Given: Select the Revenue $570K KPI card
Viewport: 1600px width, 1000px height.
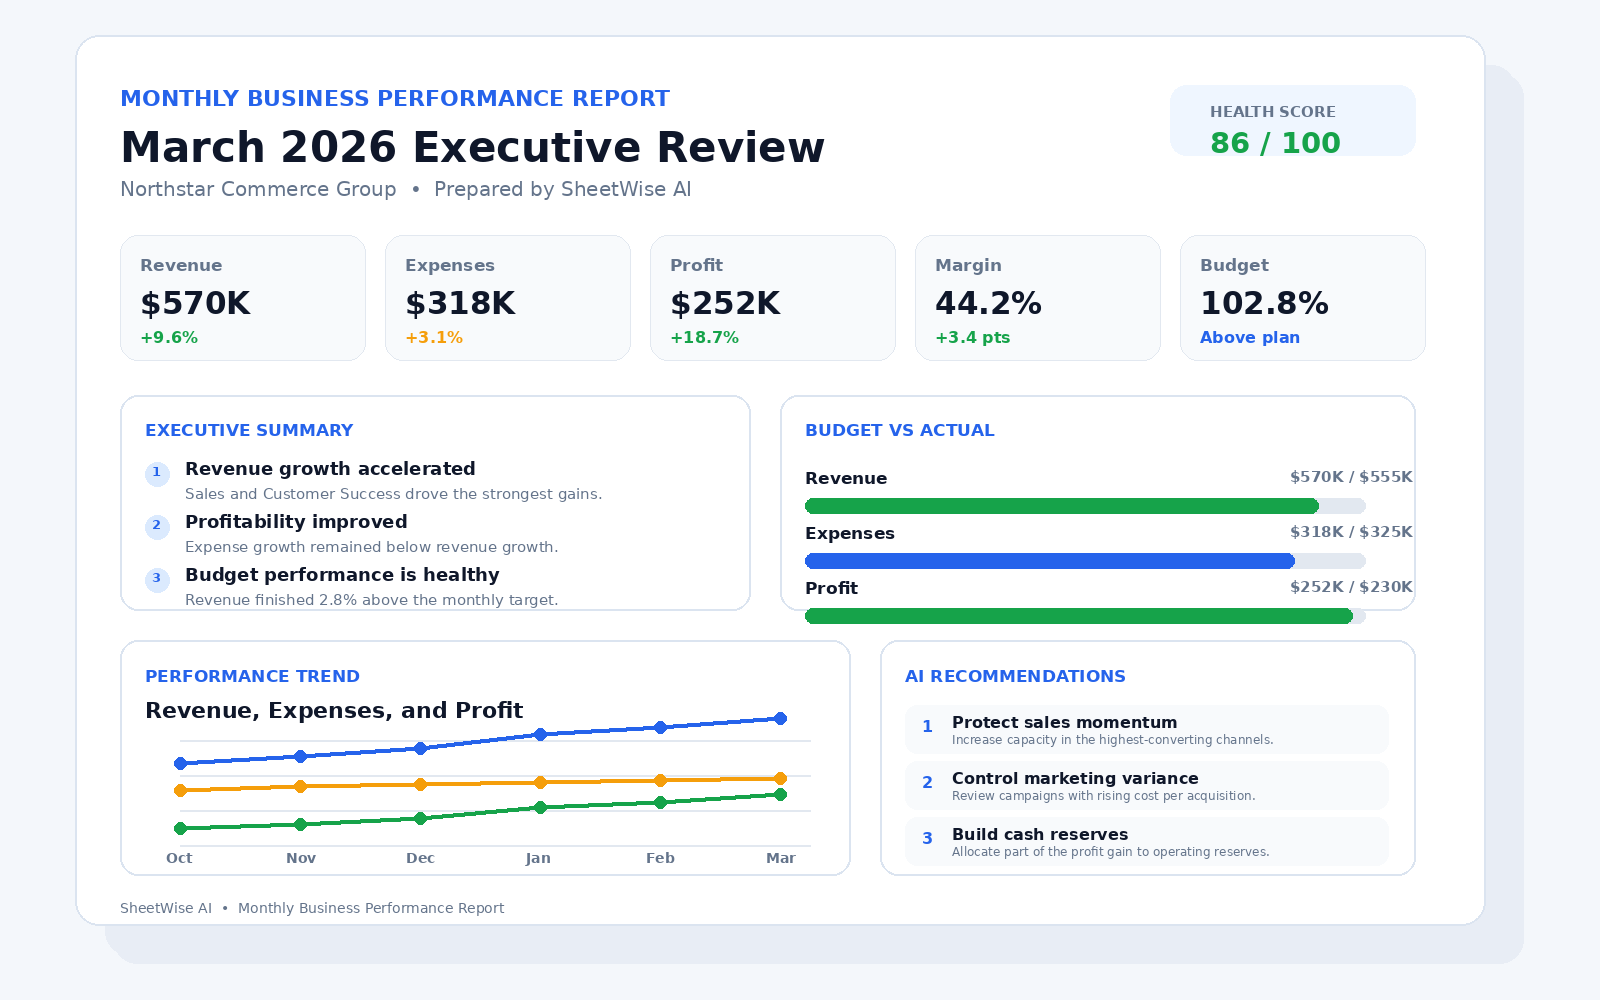Looking at the screenshot, I should coord(243,298).
